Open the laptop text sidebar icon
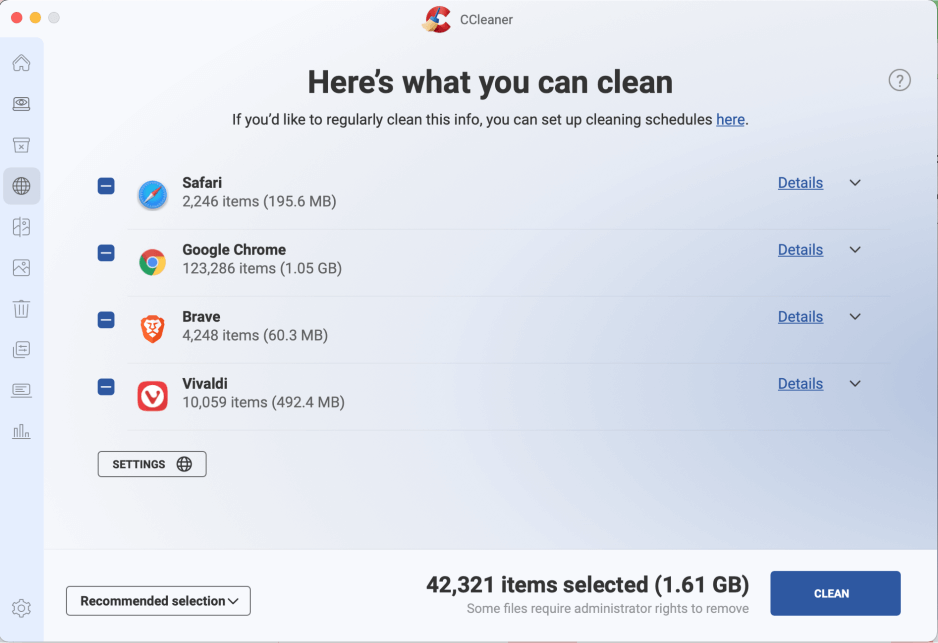The width and height of the screenshot is (938, 643). [22, 391]
